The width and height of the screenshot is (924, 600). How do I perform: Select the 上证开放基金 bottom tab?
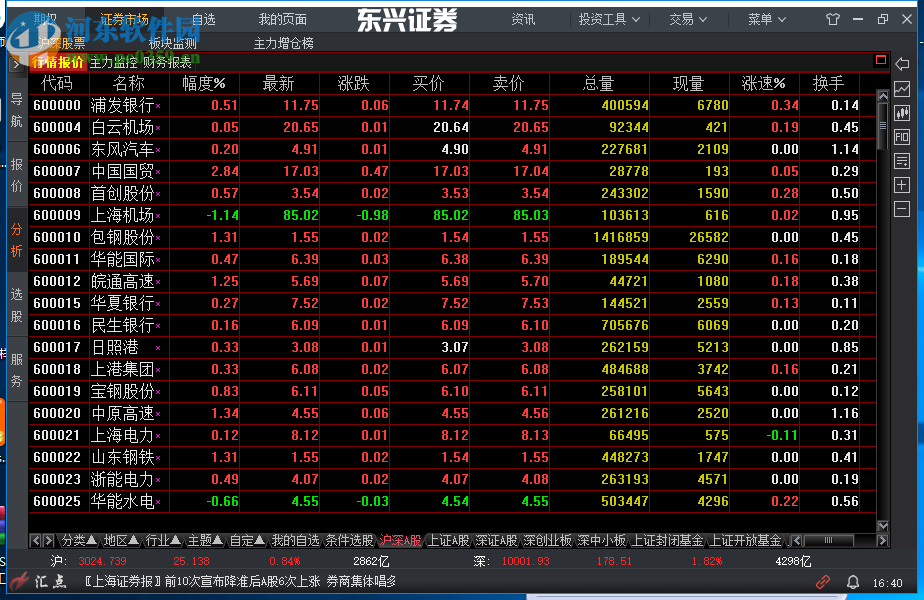click(745, 540)
